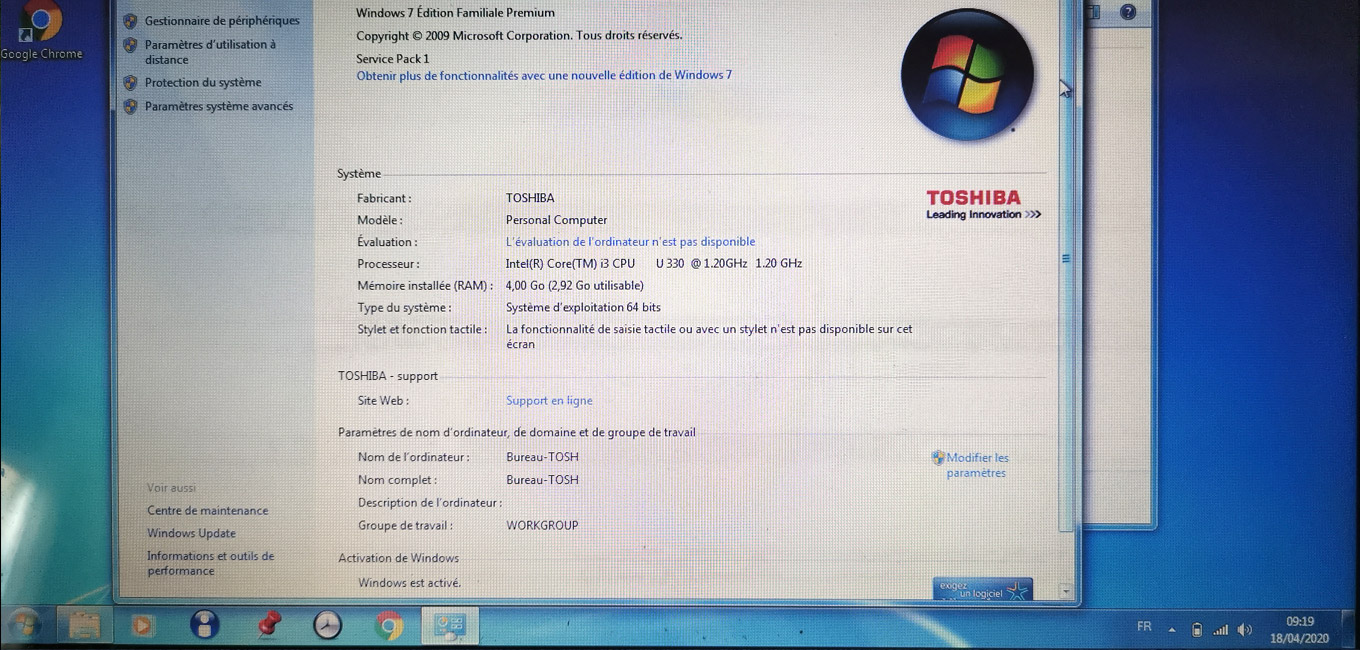Click the Description de l'ordinateur label
Screen dimensions: 1360x650
430,503
